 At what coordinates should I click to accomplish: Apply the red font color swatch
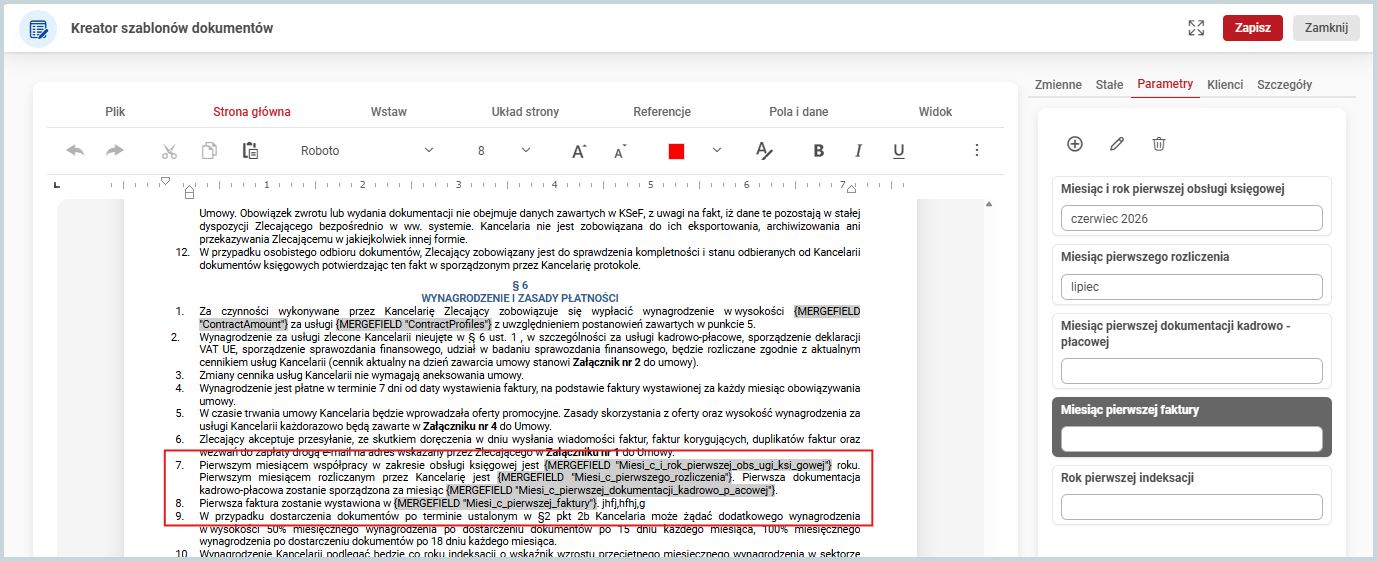tap(676, 151)
